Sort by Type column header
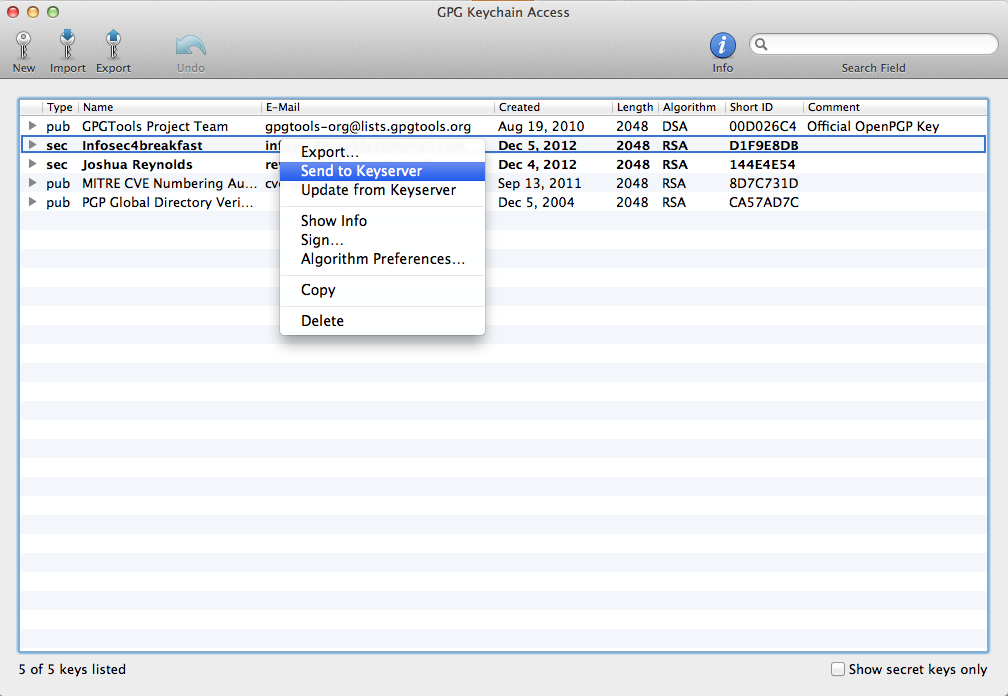 [x=60, y=107]
